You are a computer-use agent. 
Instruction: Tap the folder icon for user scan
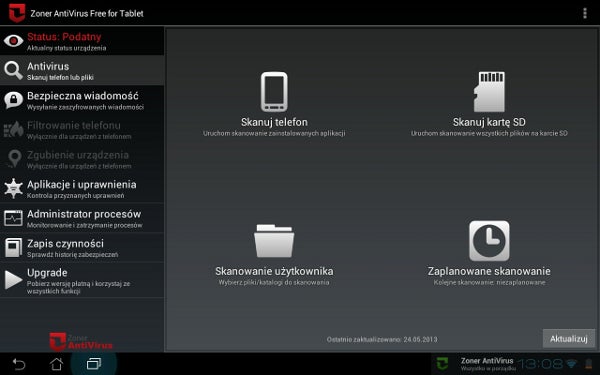[x=274, y=241]
